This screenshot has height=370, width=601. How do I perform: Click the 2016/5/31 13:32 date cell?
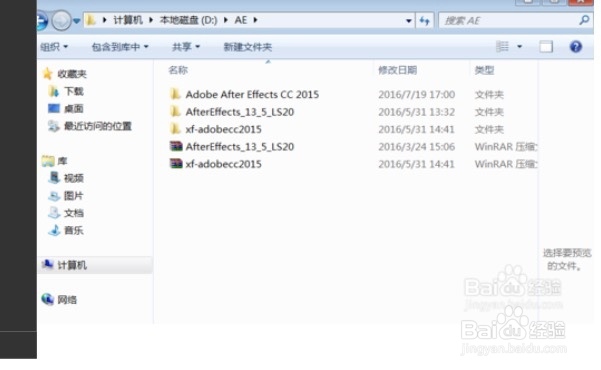(x=417, y=112)
